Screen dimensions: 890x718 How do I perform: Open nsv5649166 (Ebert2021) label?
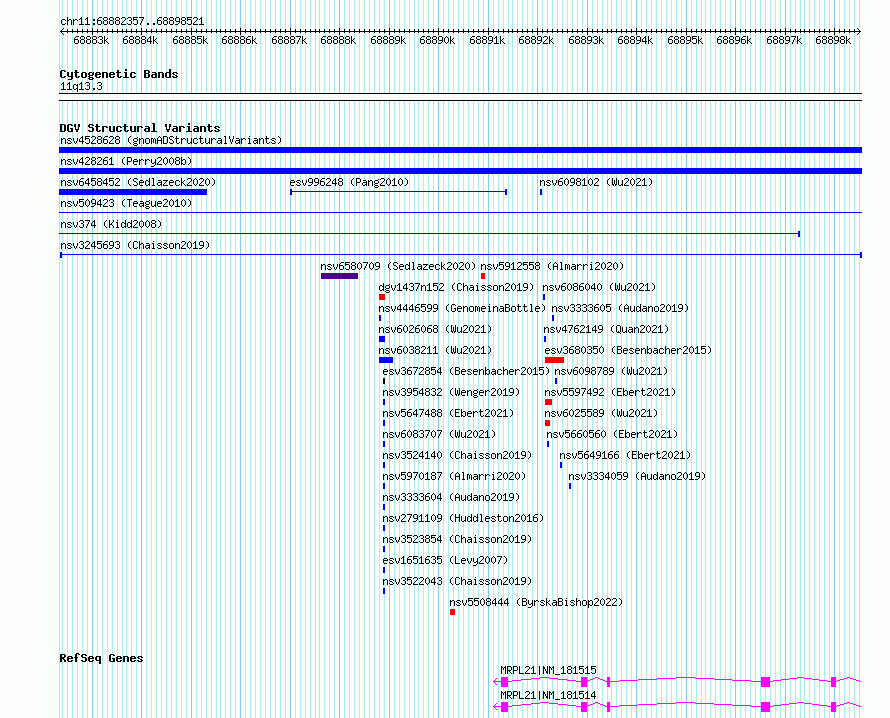coord(625,455)
